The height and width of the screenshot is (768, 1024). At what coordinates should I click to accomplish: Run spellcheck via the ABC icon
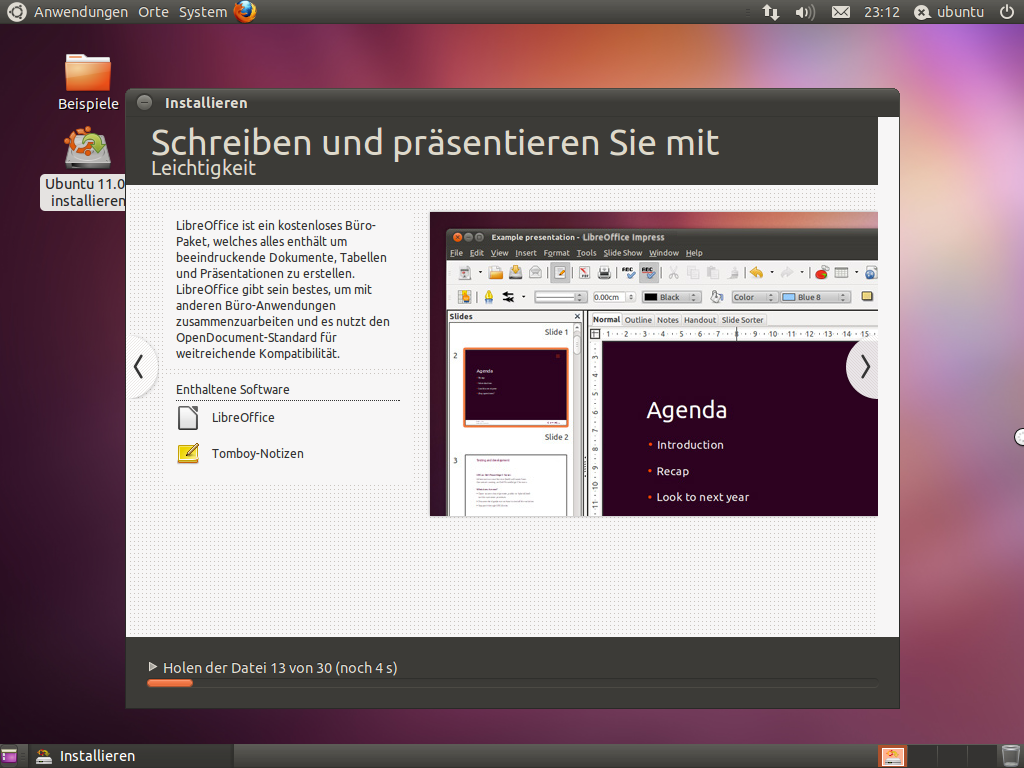[x=629, y=273]
